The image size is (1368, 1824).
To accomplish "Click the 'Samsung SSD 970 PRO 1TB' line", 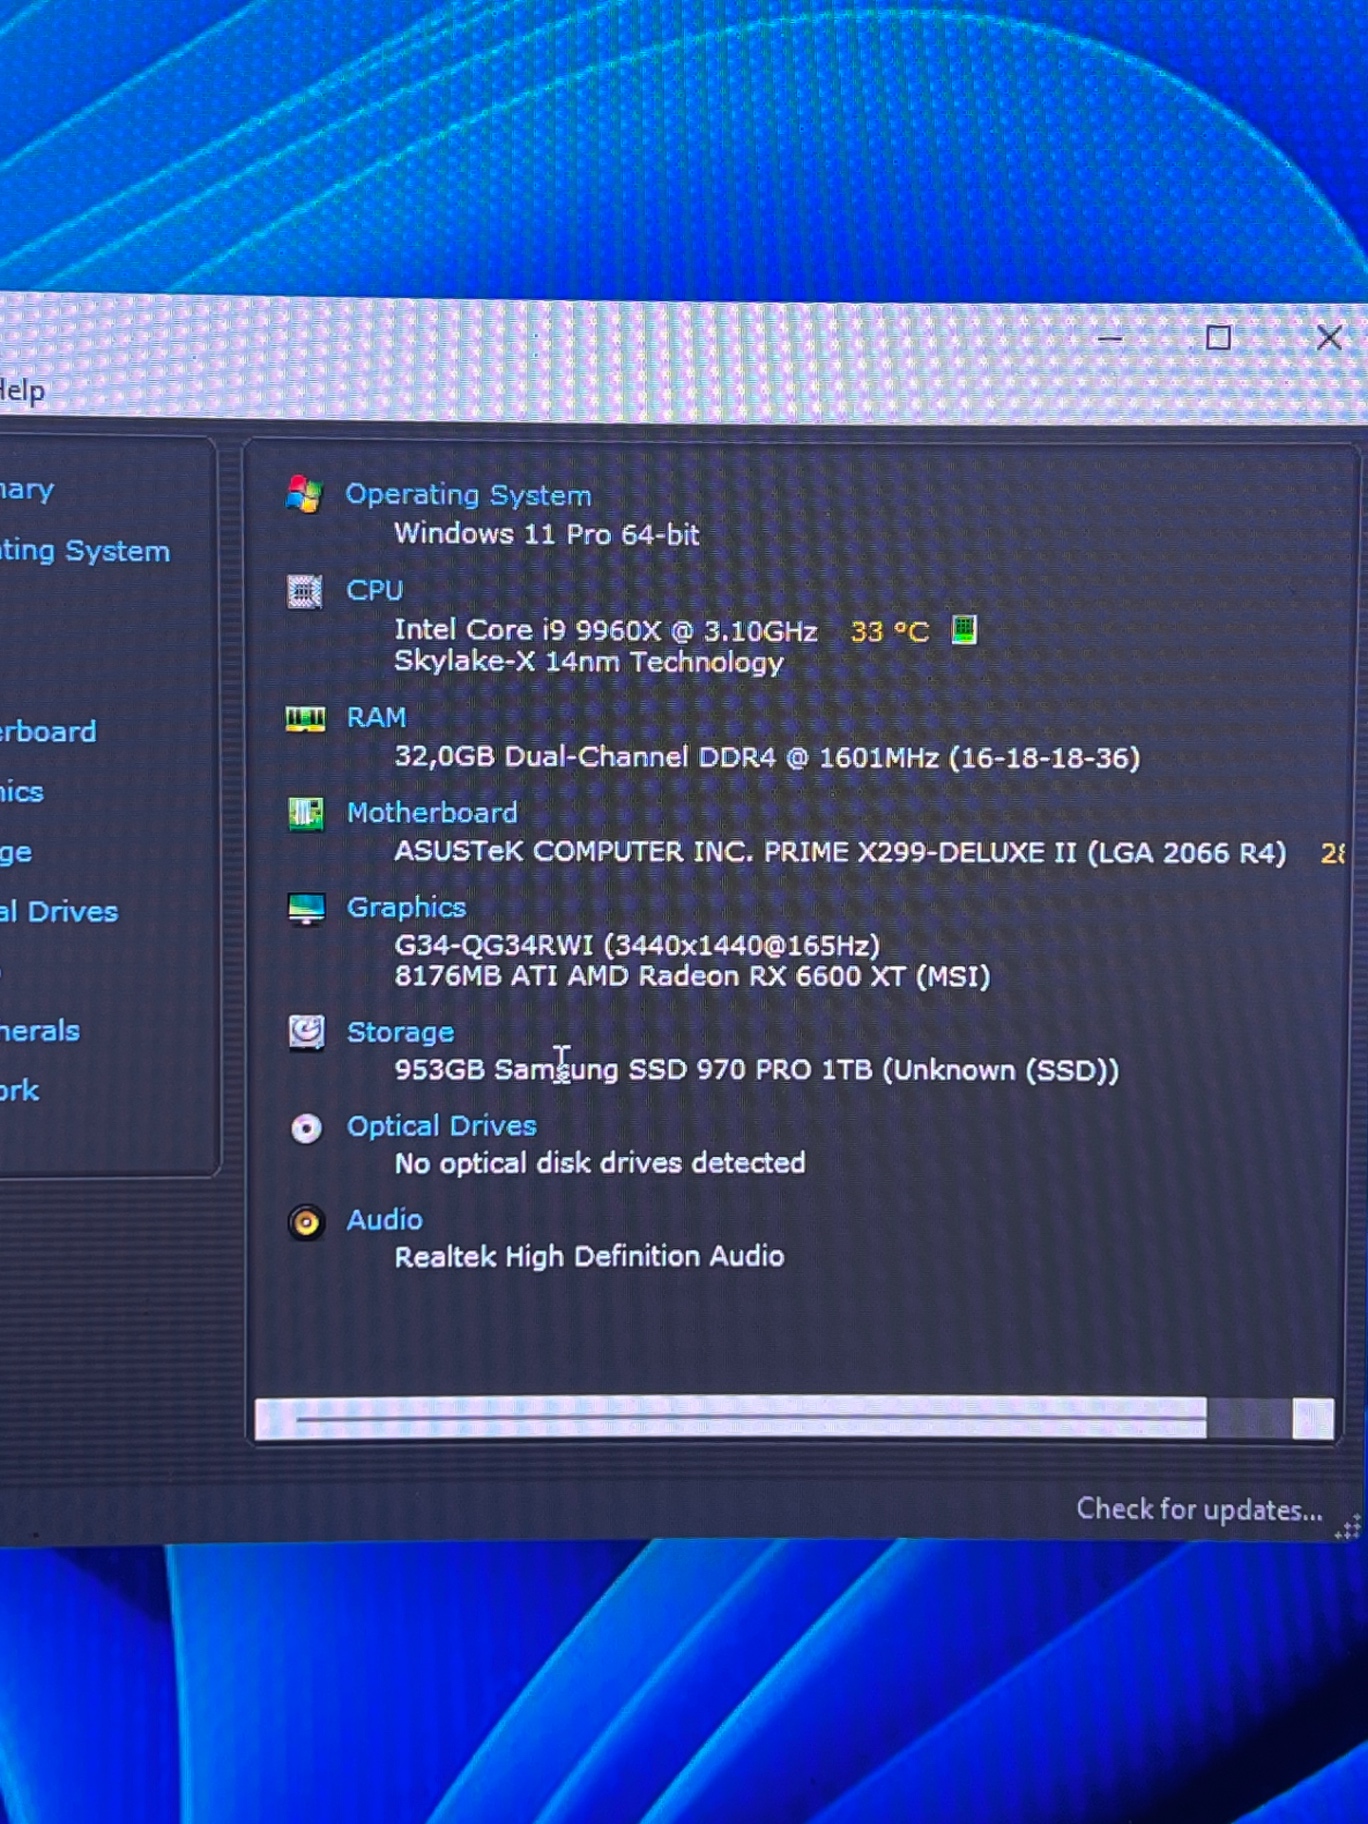I will 757,1070.
